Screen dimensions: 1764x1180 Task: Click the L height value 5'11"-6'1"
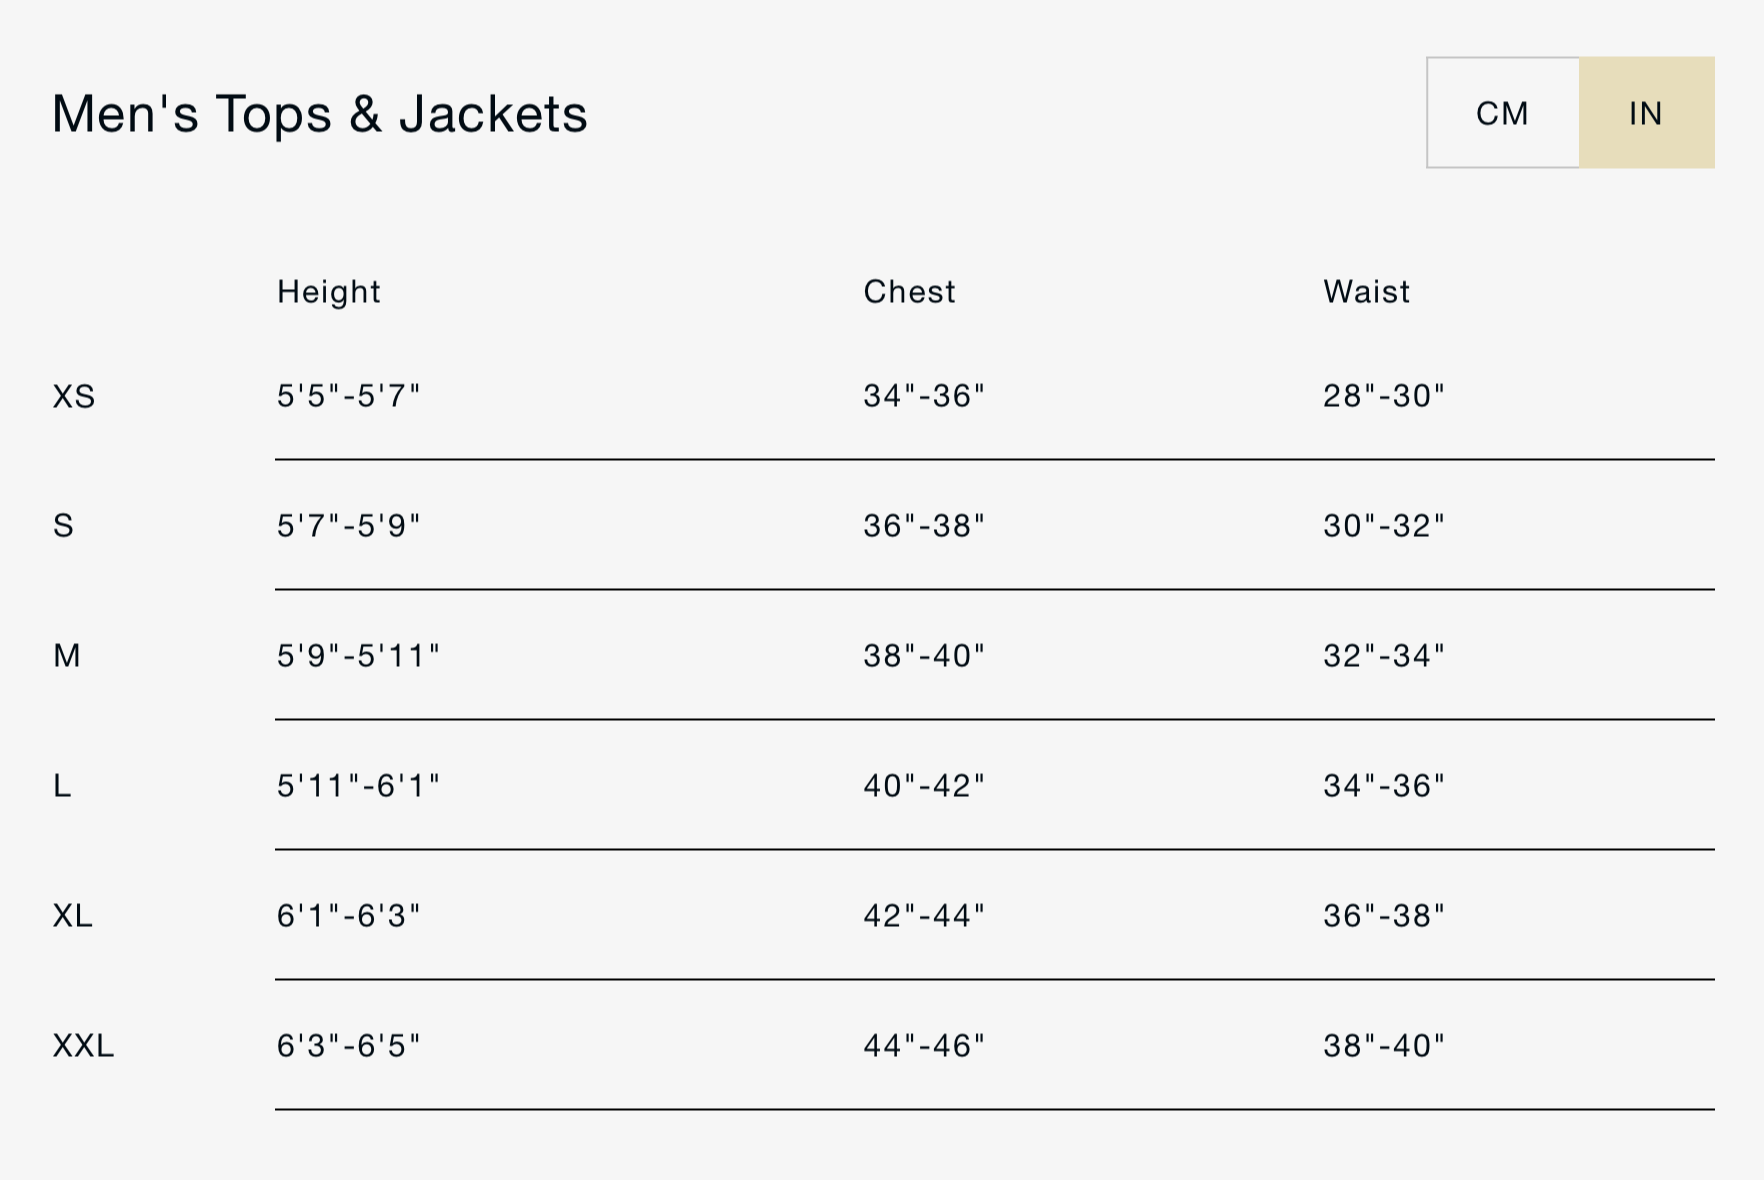click(x=358, y=786)
